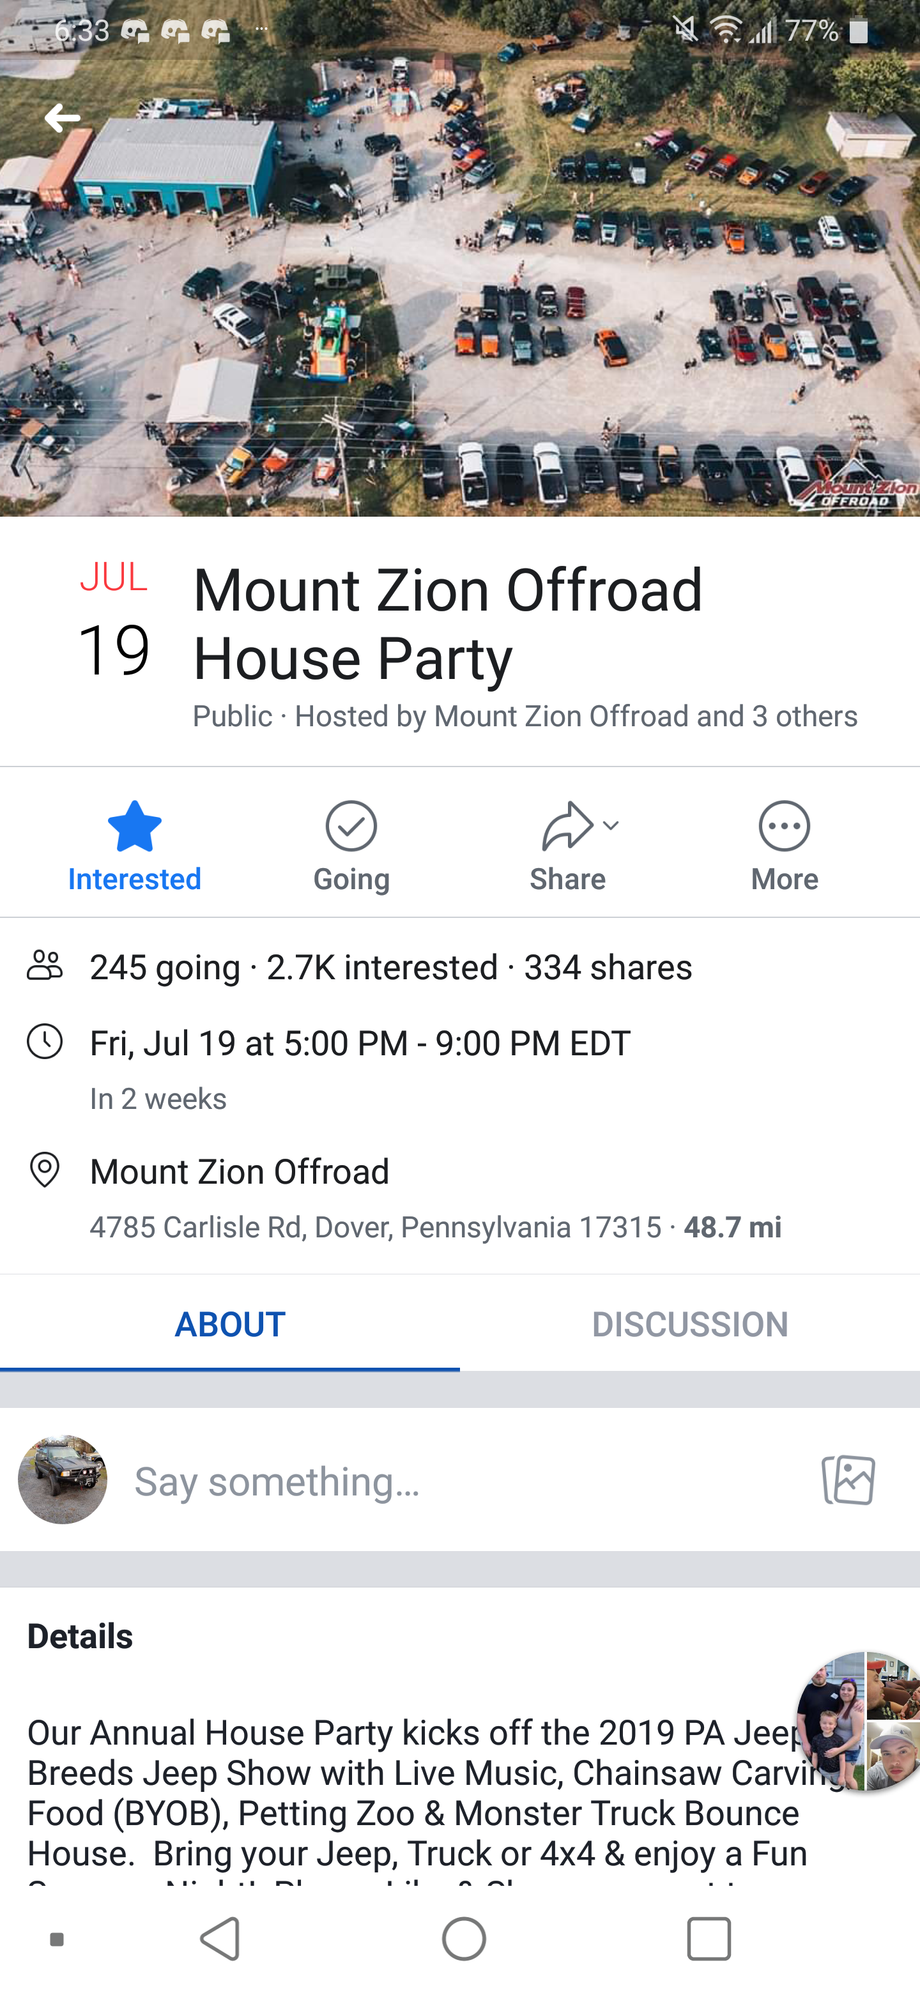Select the About tab
Viewport: 920px width, 1993px height.
(230, 1324)
